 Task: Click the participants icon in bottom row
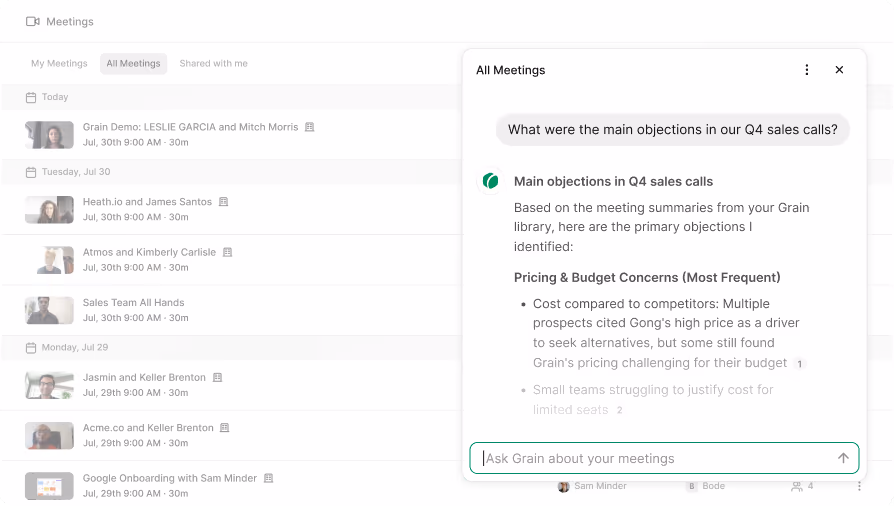(797, 486)
